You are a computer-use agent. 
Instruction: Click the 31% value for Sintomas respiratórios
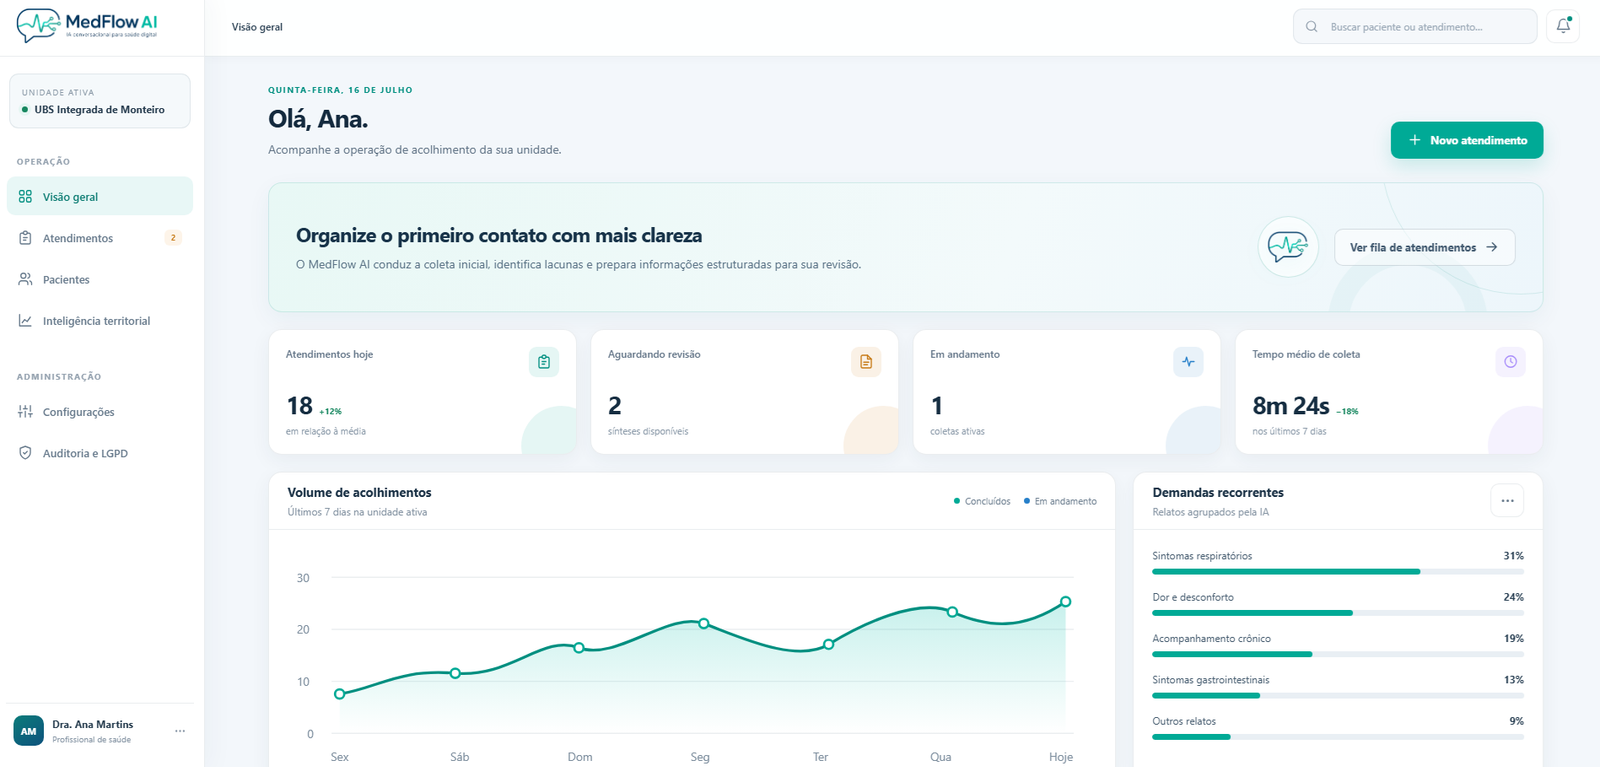pyautogui.click(x=1513, y=556)
